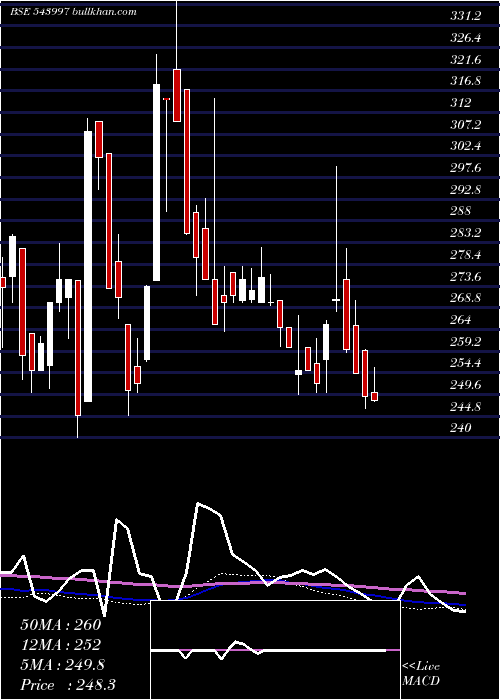The height and width of the screenshot is (700, 500).
Task: Click the 297.6 price axis label
Action: (466, 168)
